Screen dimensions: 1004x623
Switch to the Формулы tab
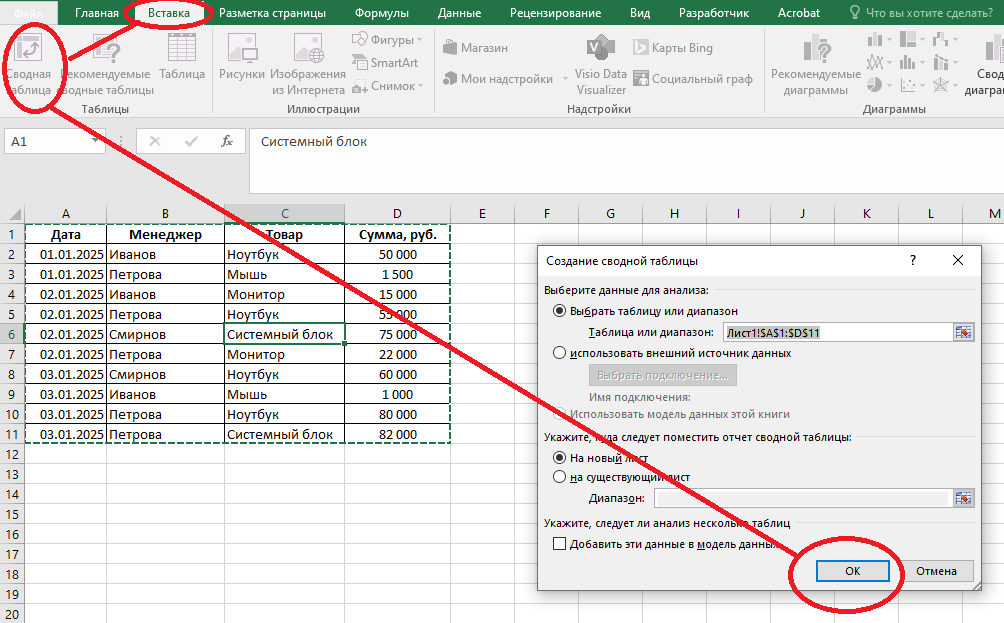(x=382, y=13)
